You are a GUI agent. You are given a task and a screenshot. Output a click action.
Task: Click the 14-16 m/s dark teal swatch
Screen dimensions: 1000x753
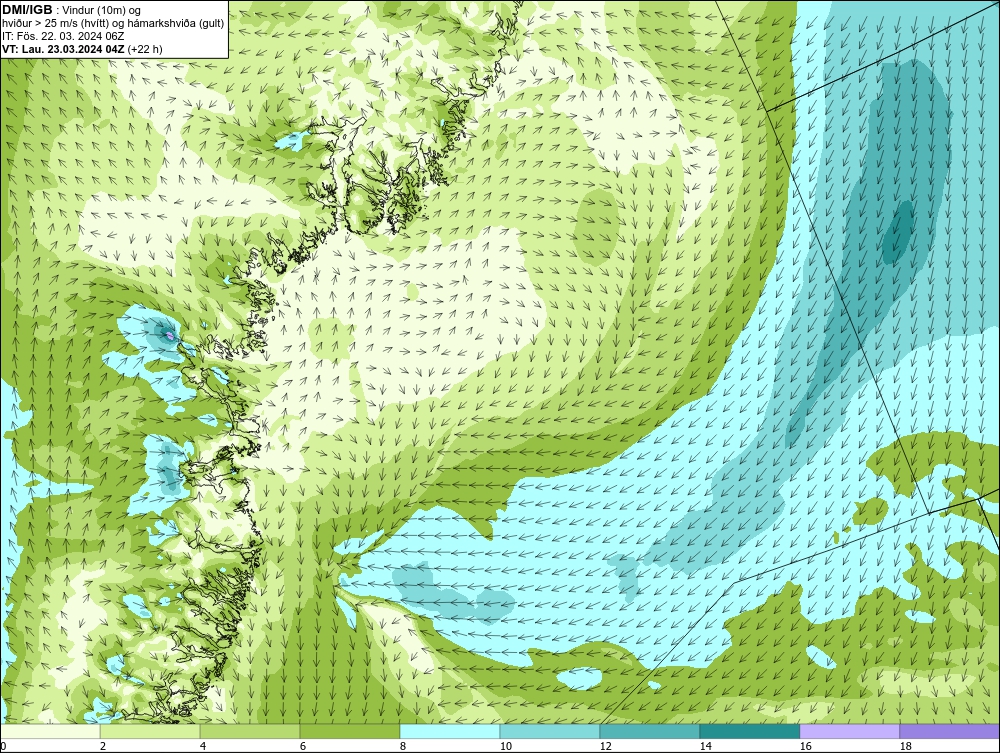pyautogui.click(x=749, y=731)
